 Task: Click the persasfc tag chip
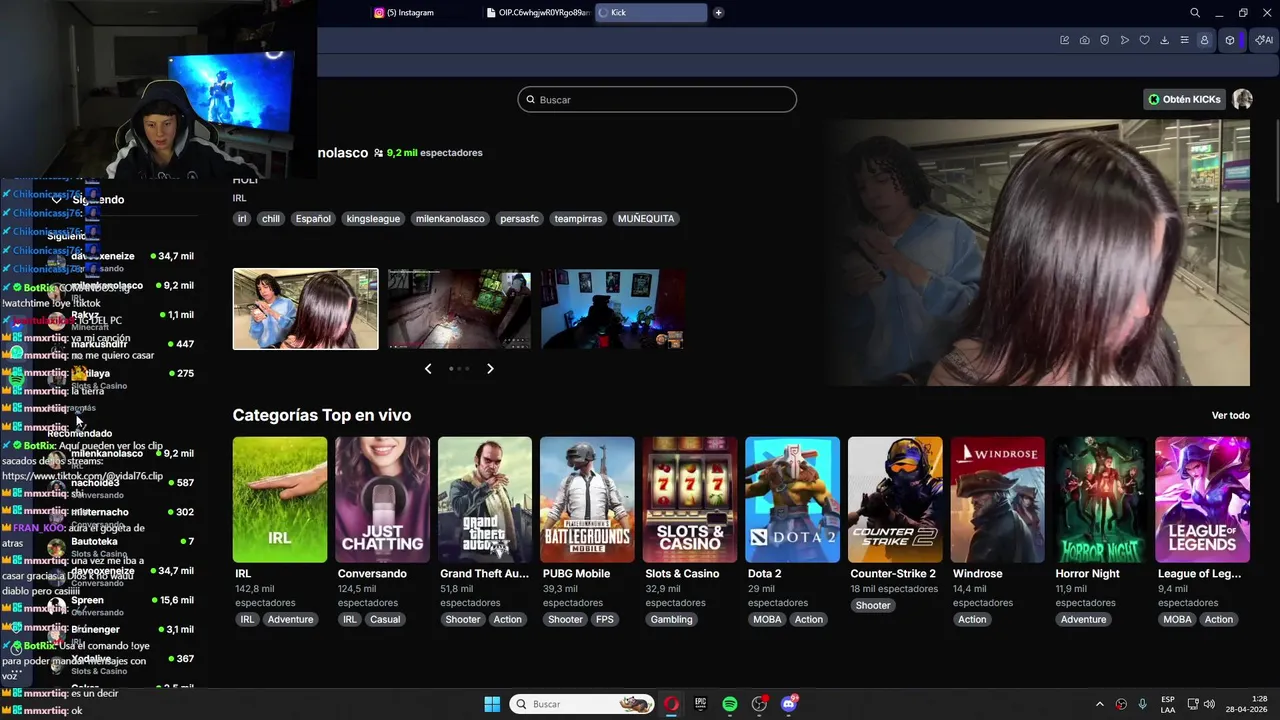(519, 218)
